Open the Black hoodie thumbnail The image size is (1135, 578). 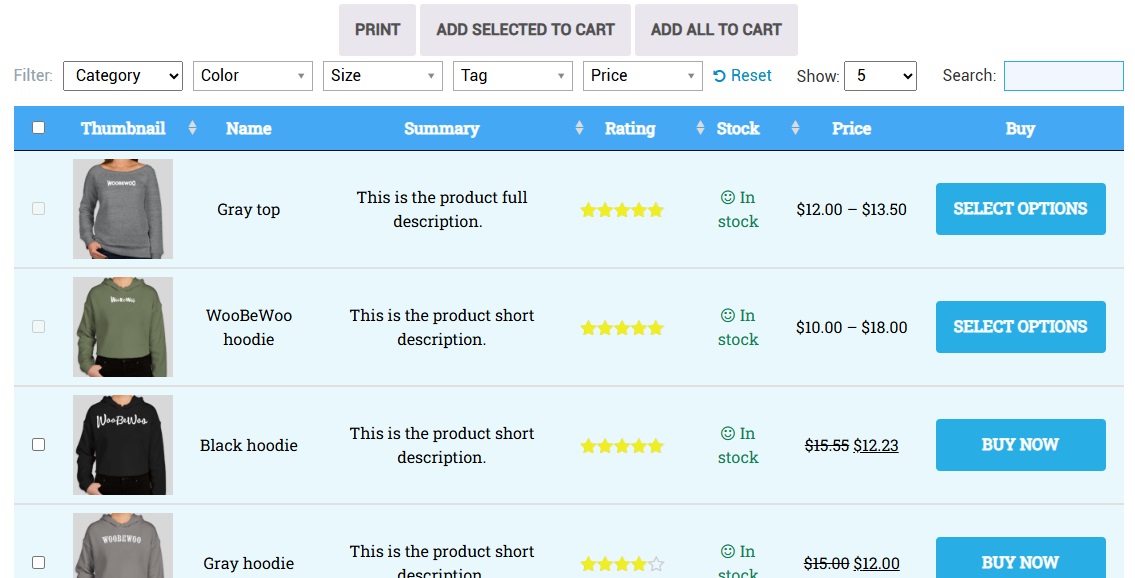123,445
